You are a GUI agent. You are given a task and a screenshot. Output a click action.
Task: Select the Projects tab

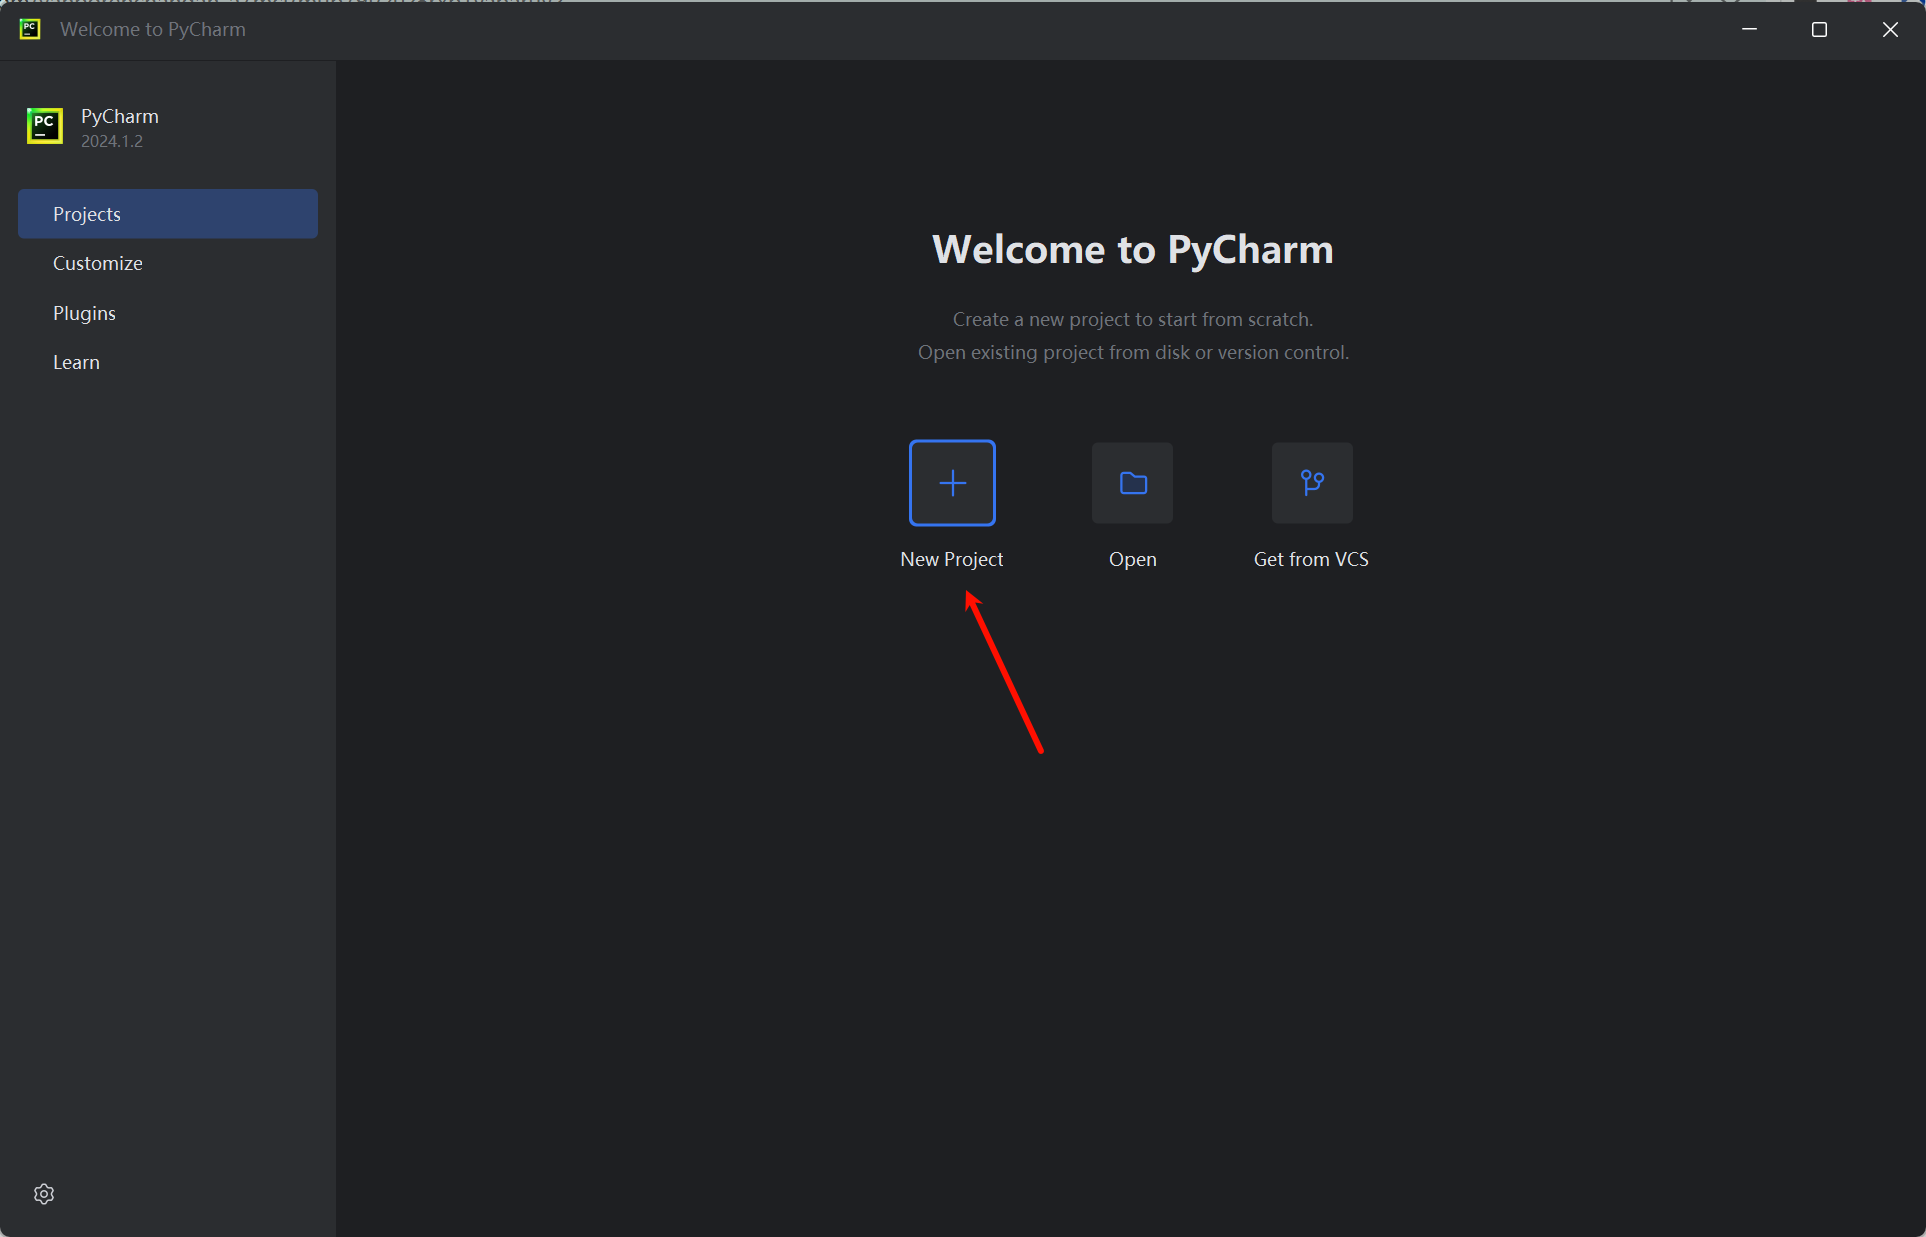(167, 214)
